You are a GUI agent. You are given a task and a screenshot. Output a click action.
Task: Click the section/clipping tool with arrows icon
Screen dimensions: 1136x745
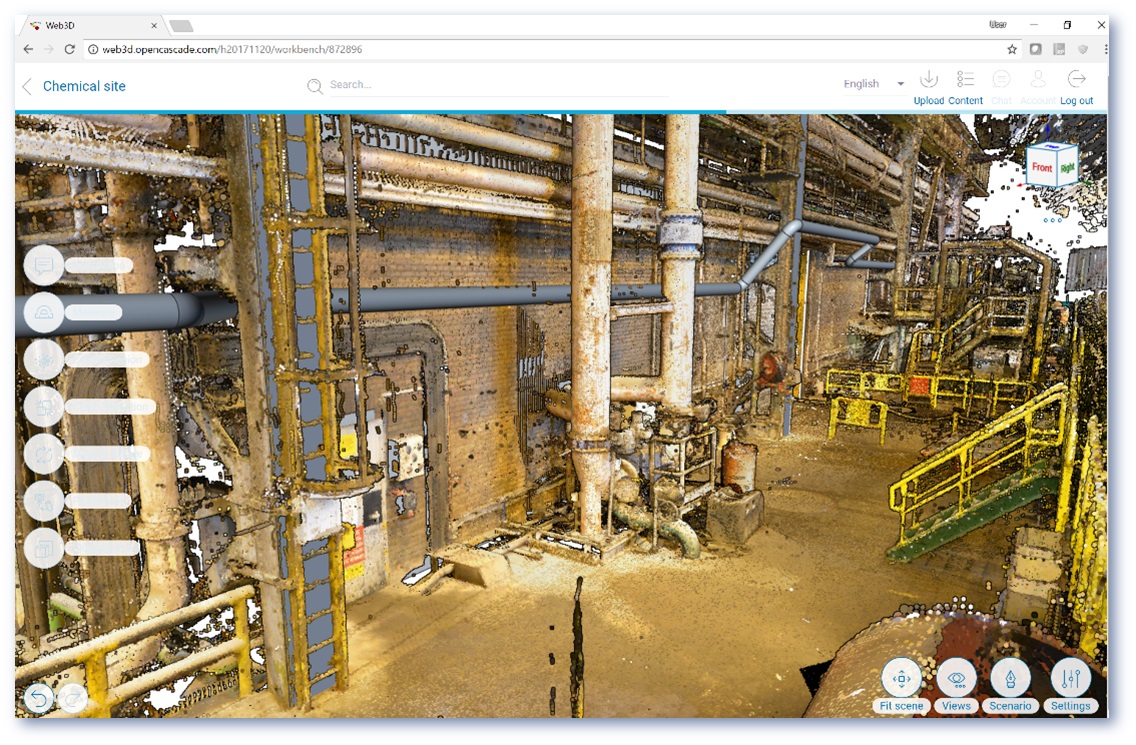click(44, 407)
